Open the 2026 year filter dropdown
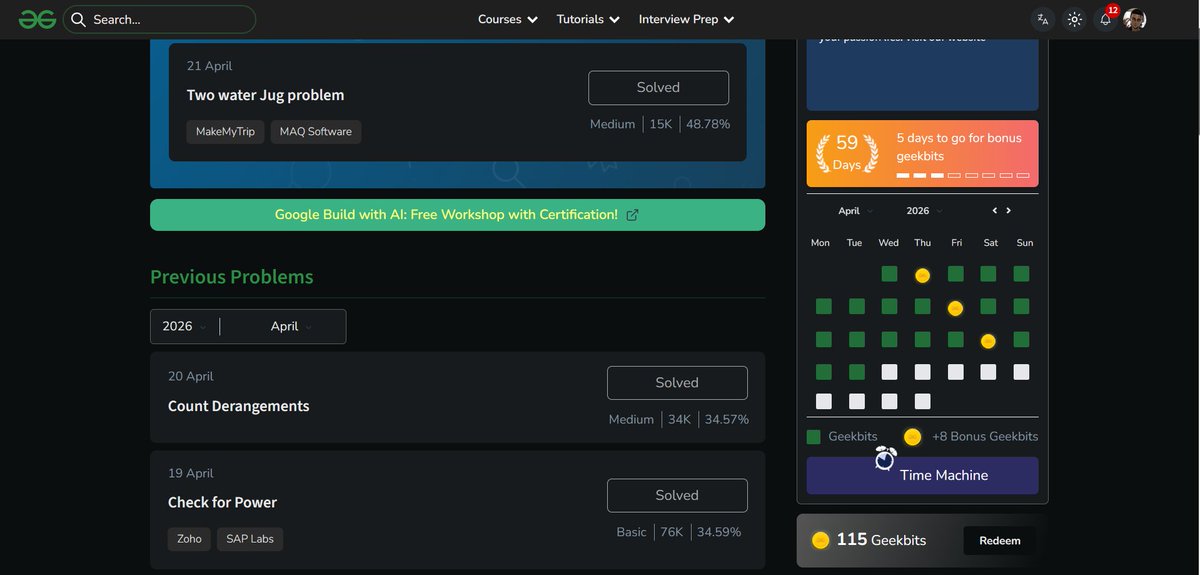1200x575 pixels. 185,326
